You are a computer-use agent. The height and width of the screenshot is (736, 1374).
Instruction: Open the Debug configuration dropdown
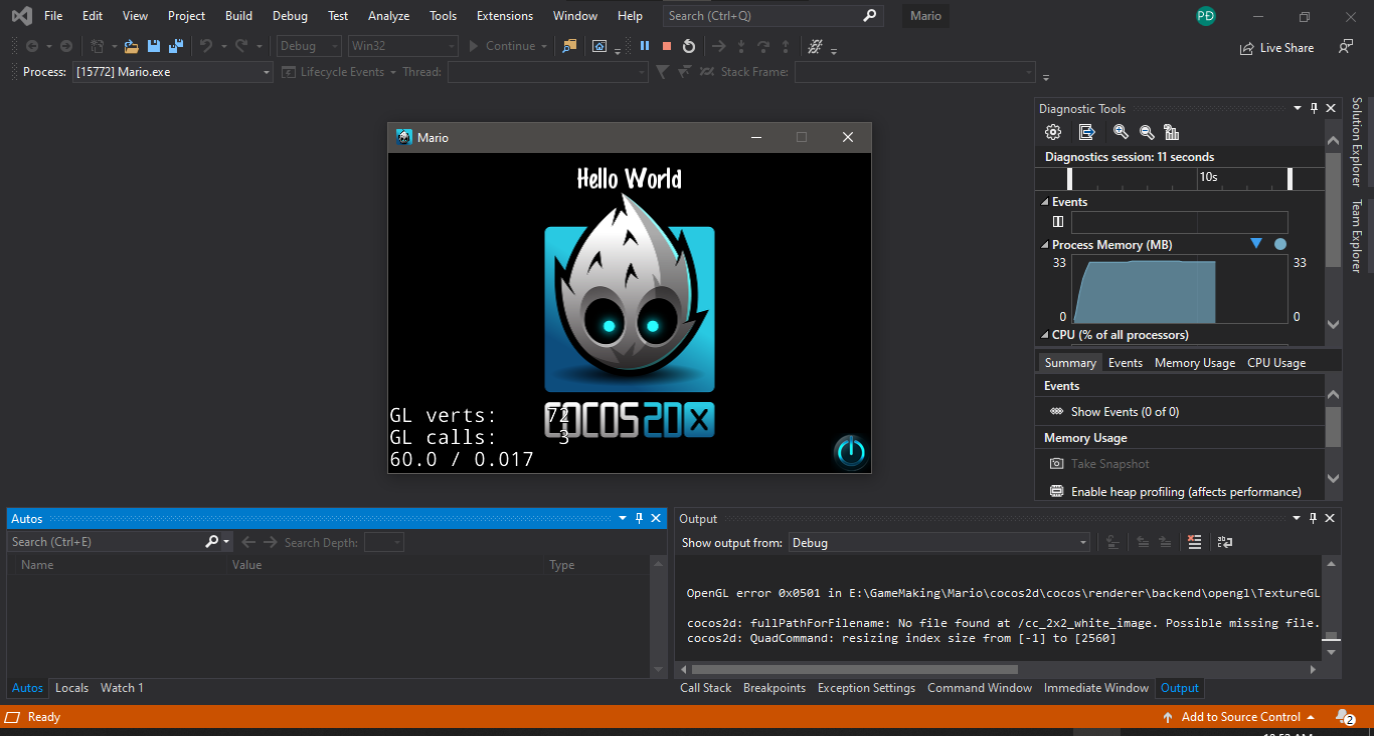click(308, 46)
